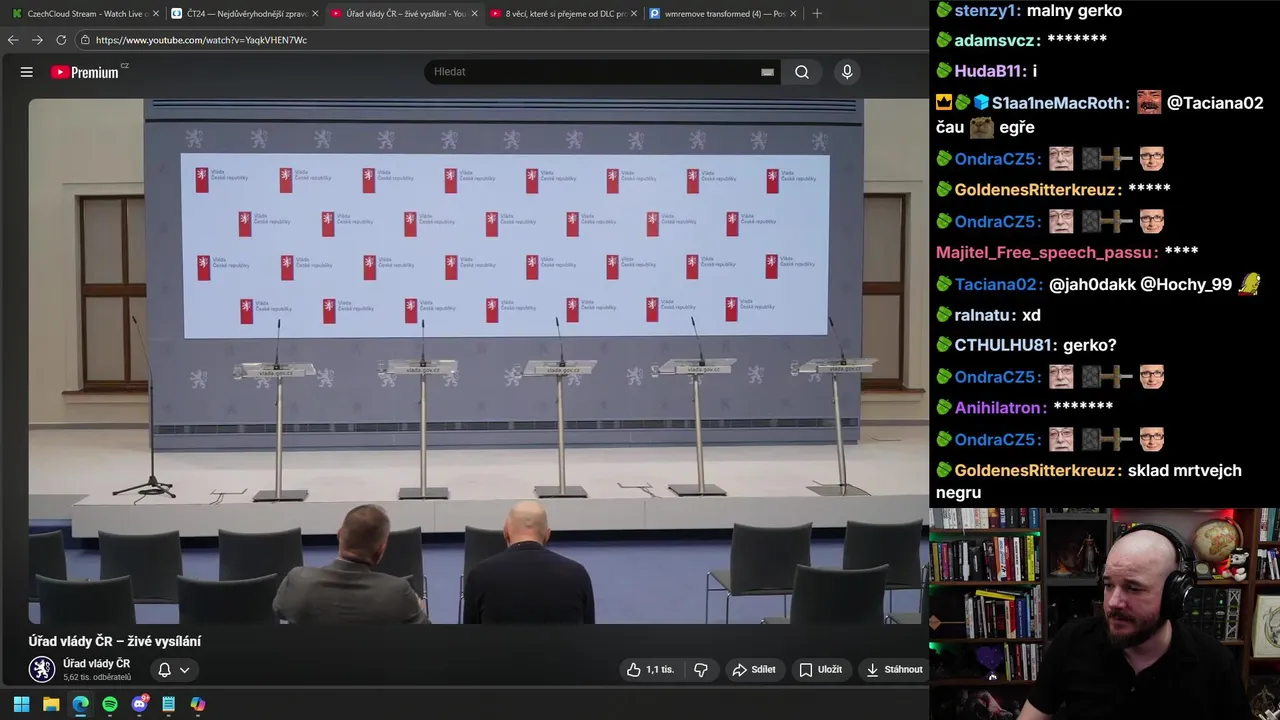The width and height of the screenshot is (1280, 720).
Task: Click chat username ralnatu
Action: [x=981, y=315]
